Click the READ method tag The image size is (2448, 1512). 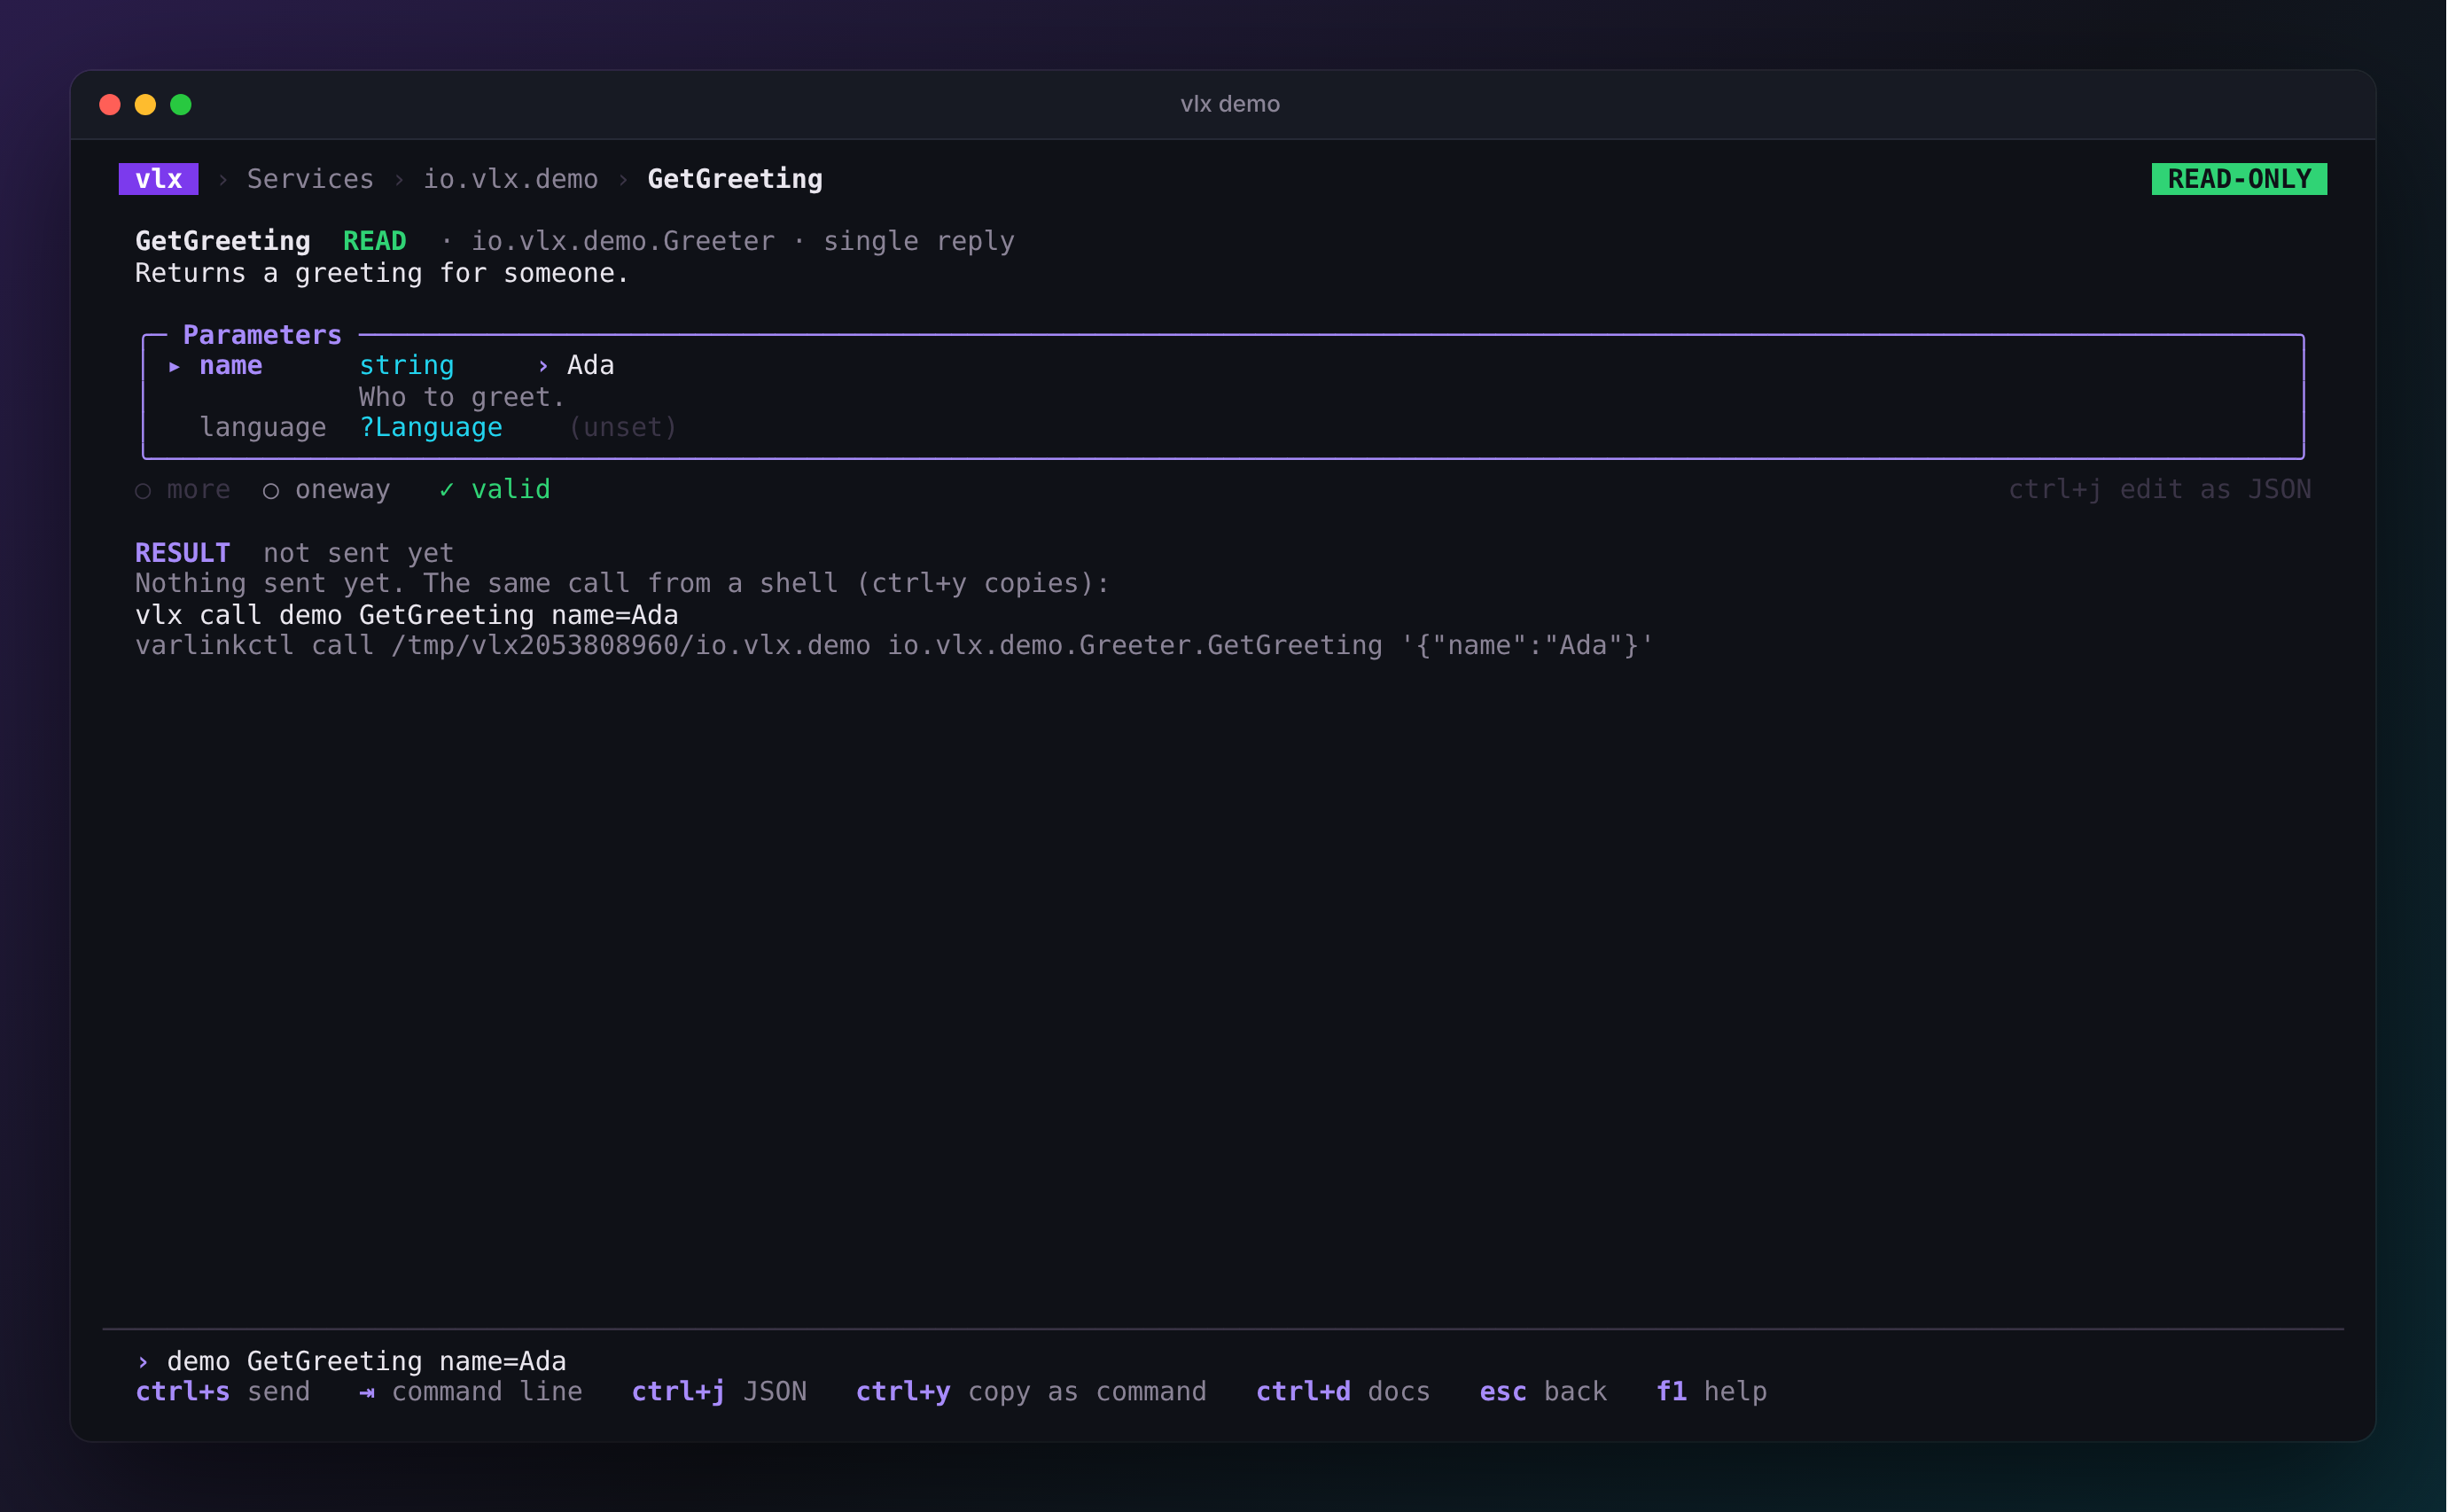coord(375,241)
